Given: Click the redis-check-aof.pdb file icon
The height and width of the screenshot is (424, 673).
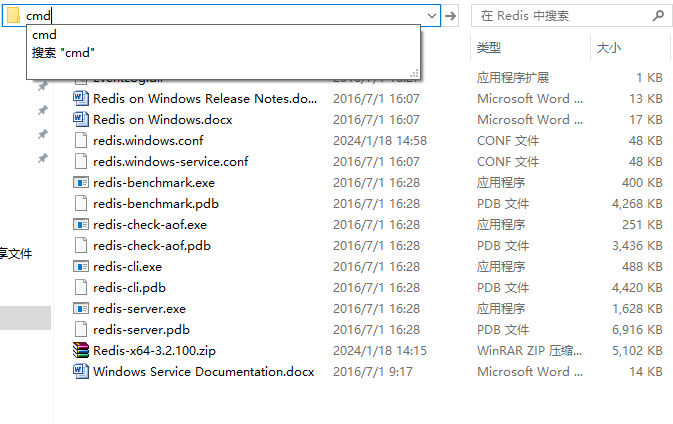Looking at the screenshot, I should pos(81,245).
